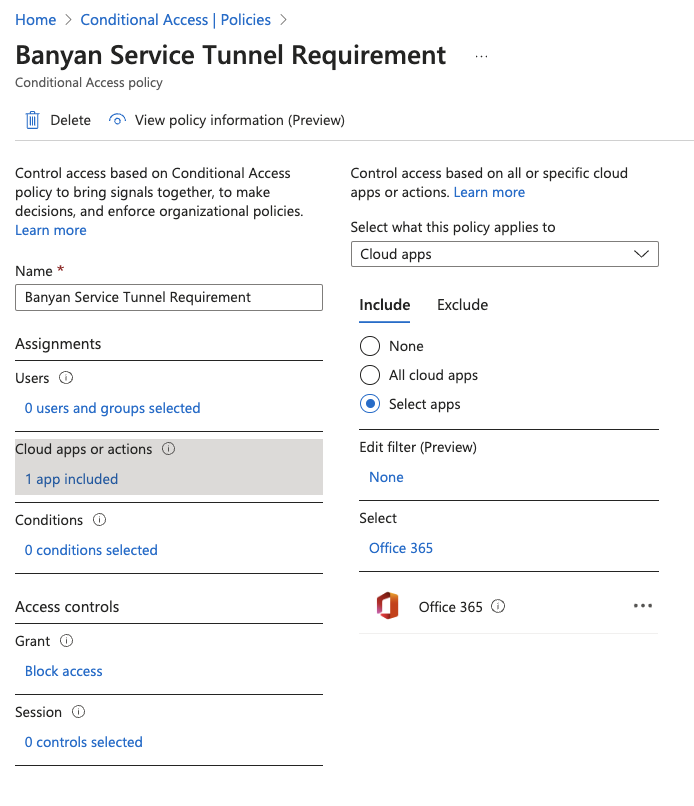Switch to the Include tab
Viewport: 694px width, 806px height.
(x=384, y=305)
